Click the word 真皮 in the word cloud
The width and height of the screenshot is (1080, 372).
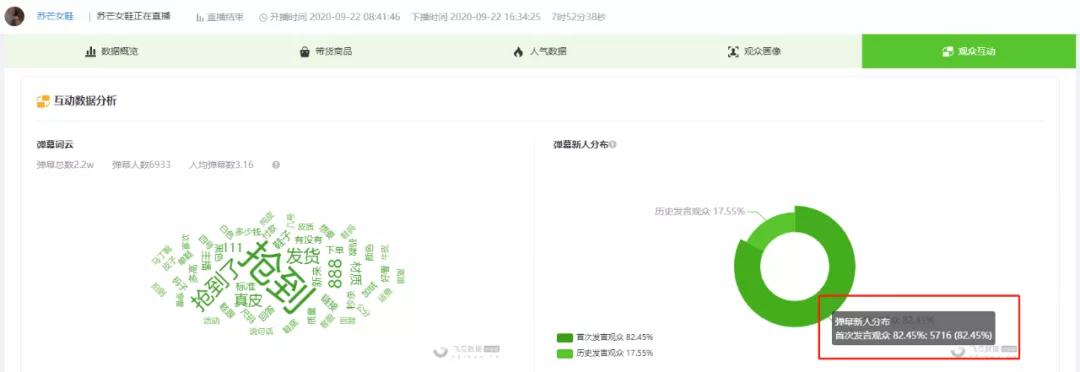[249, 300]
